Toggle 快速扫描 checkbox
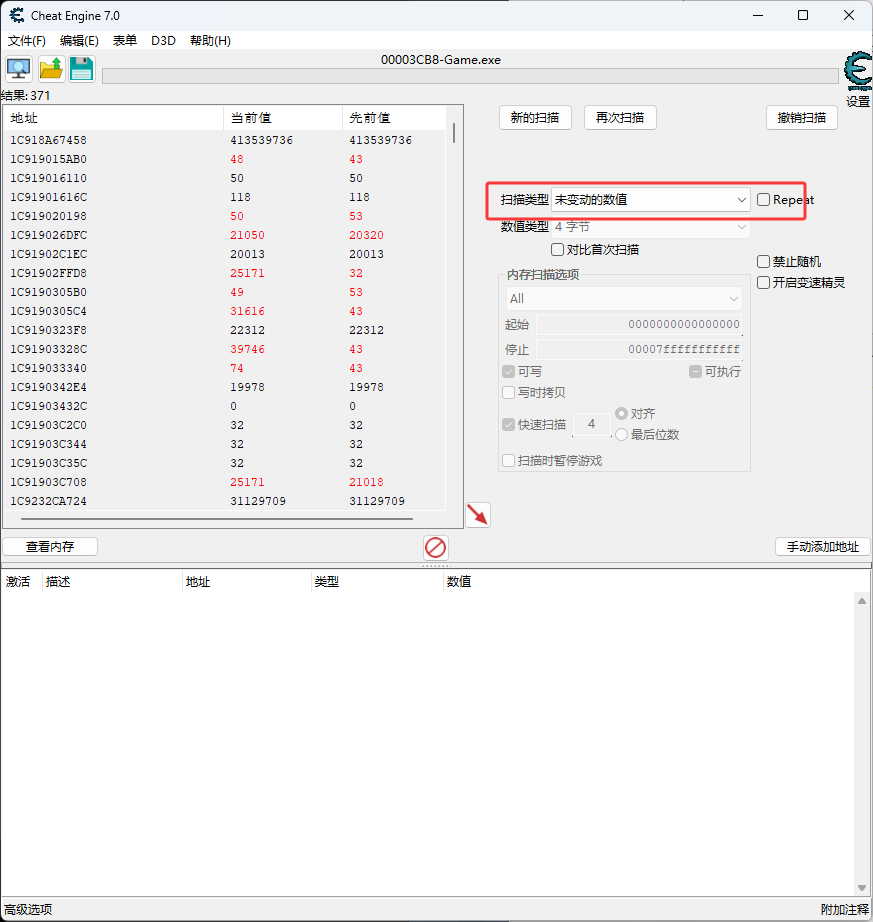 point(509,425)
